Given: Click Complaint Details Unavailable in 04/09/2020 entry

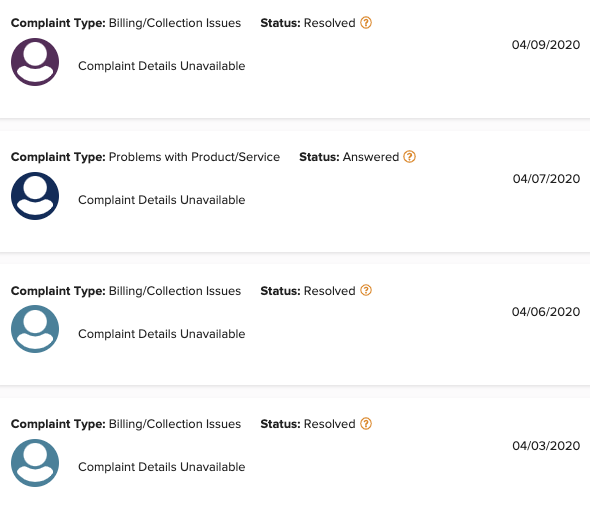Looking at the screenshot, I should click(161, 66).
